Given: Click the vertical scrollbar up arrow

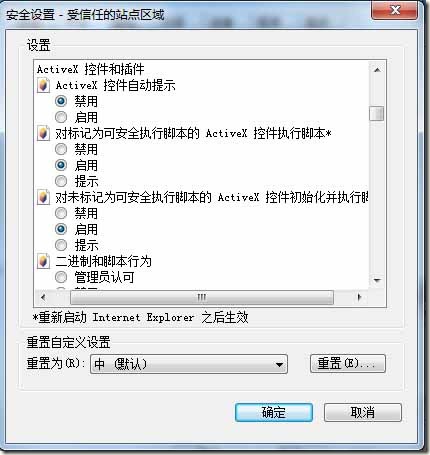Looking at the screenshot, I should pos(377,70).
